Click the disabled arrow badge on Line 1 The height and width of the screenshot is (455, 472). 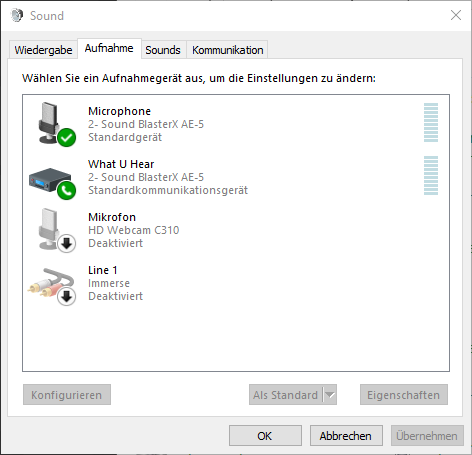coord(67,296)
